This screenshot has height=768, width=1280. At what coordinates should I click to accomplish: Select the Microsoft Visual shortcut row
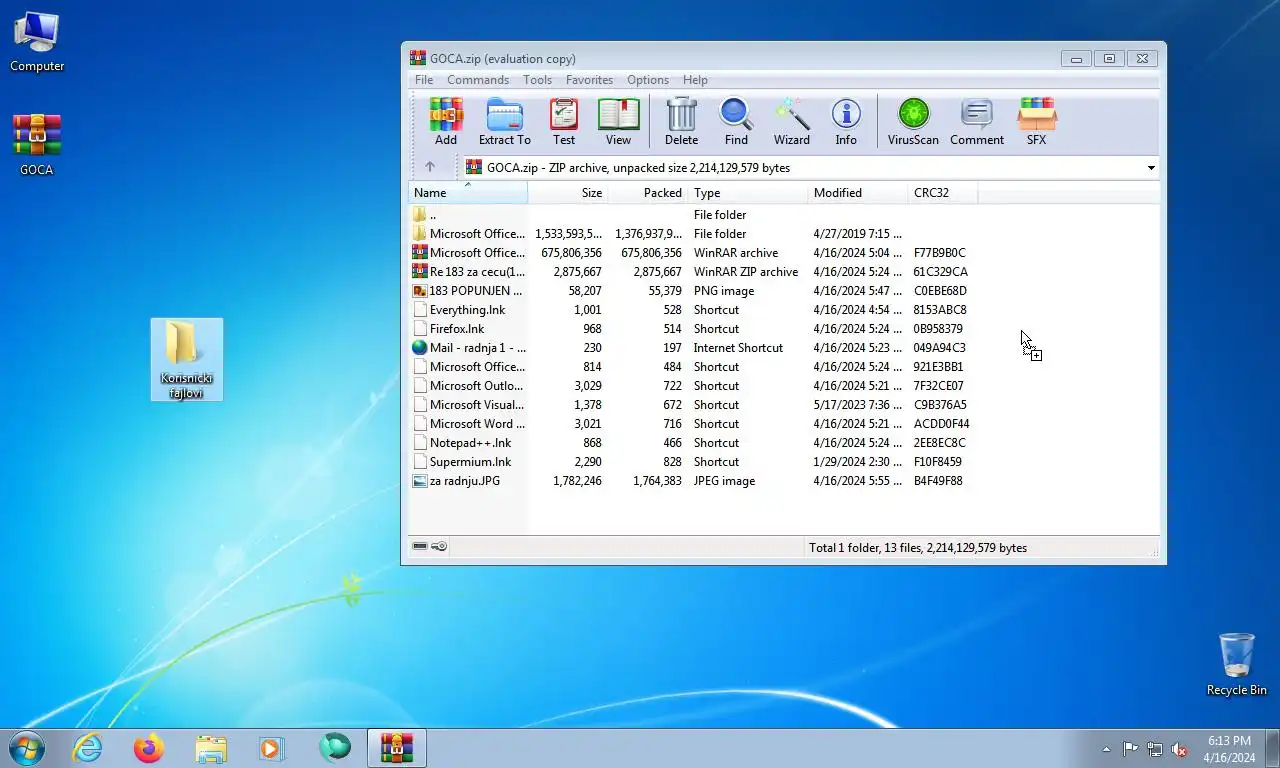point(784,404)
